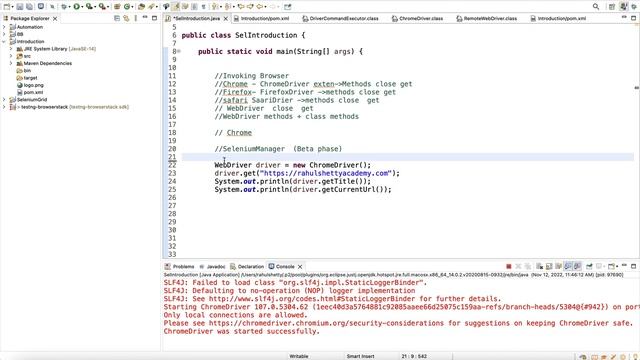
Task: Open DriverCommandExecutor.class tab
Action: tap(340, 18)
